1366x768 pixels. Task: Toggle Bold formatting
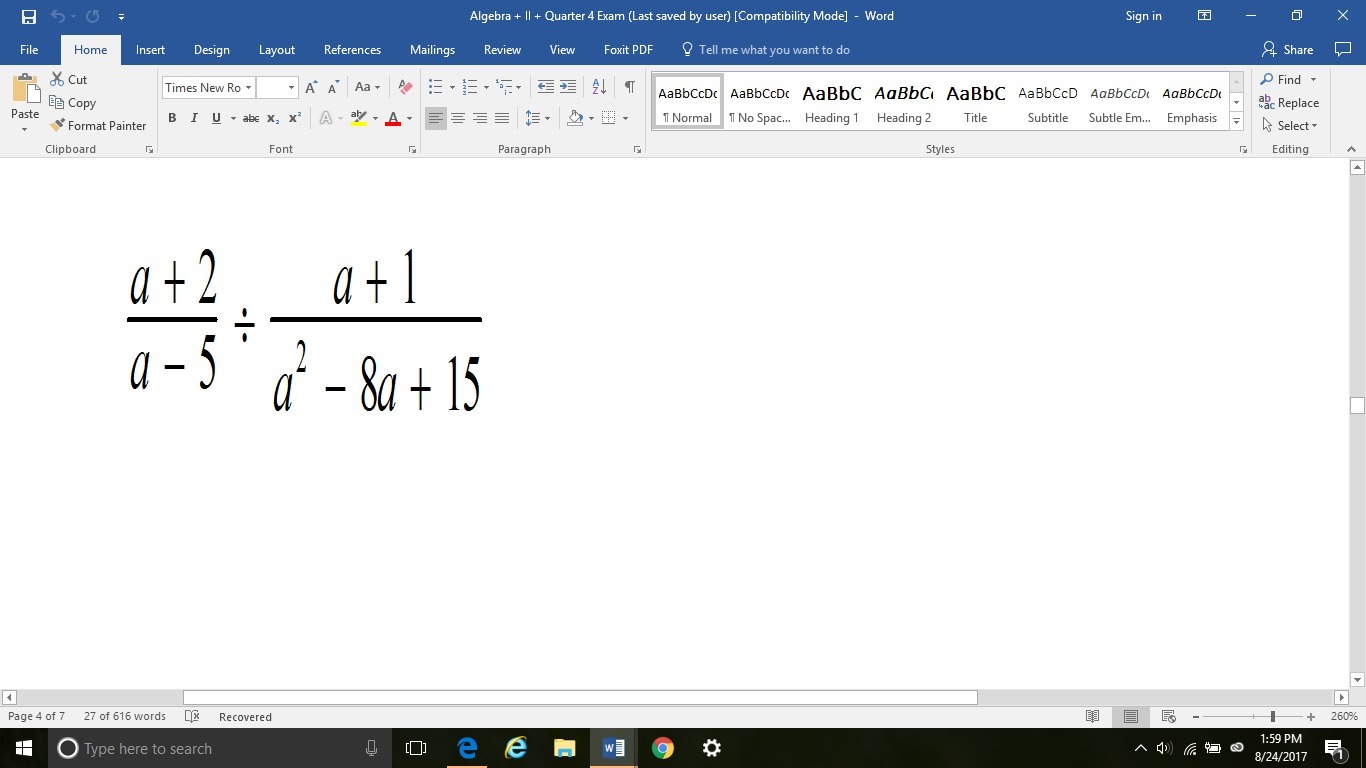pos(172,118)
